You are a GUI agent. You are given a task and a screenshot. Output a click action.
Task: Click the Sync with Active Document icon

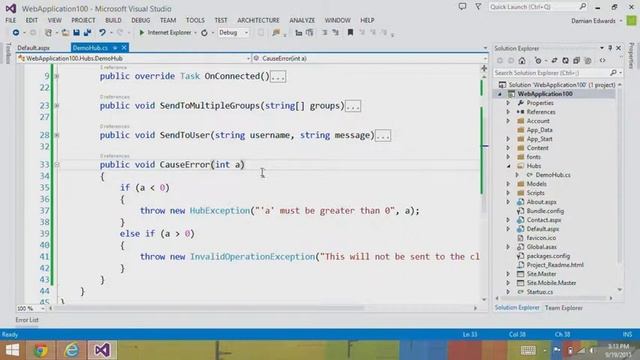(554, 61)
